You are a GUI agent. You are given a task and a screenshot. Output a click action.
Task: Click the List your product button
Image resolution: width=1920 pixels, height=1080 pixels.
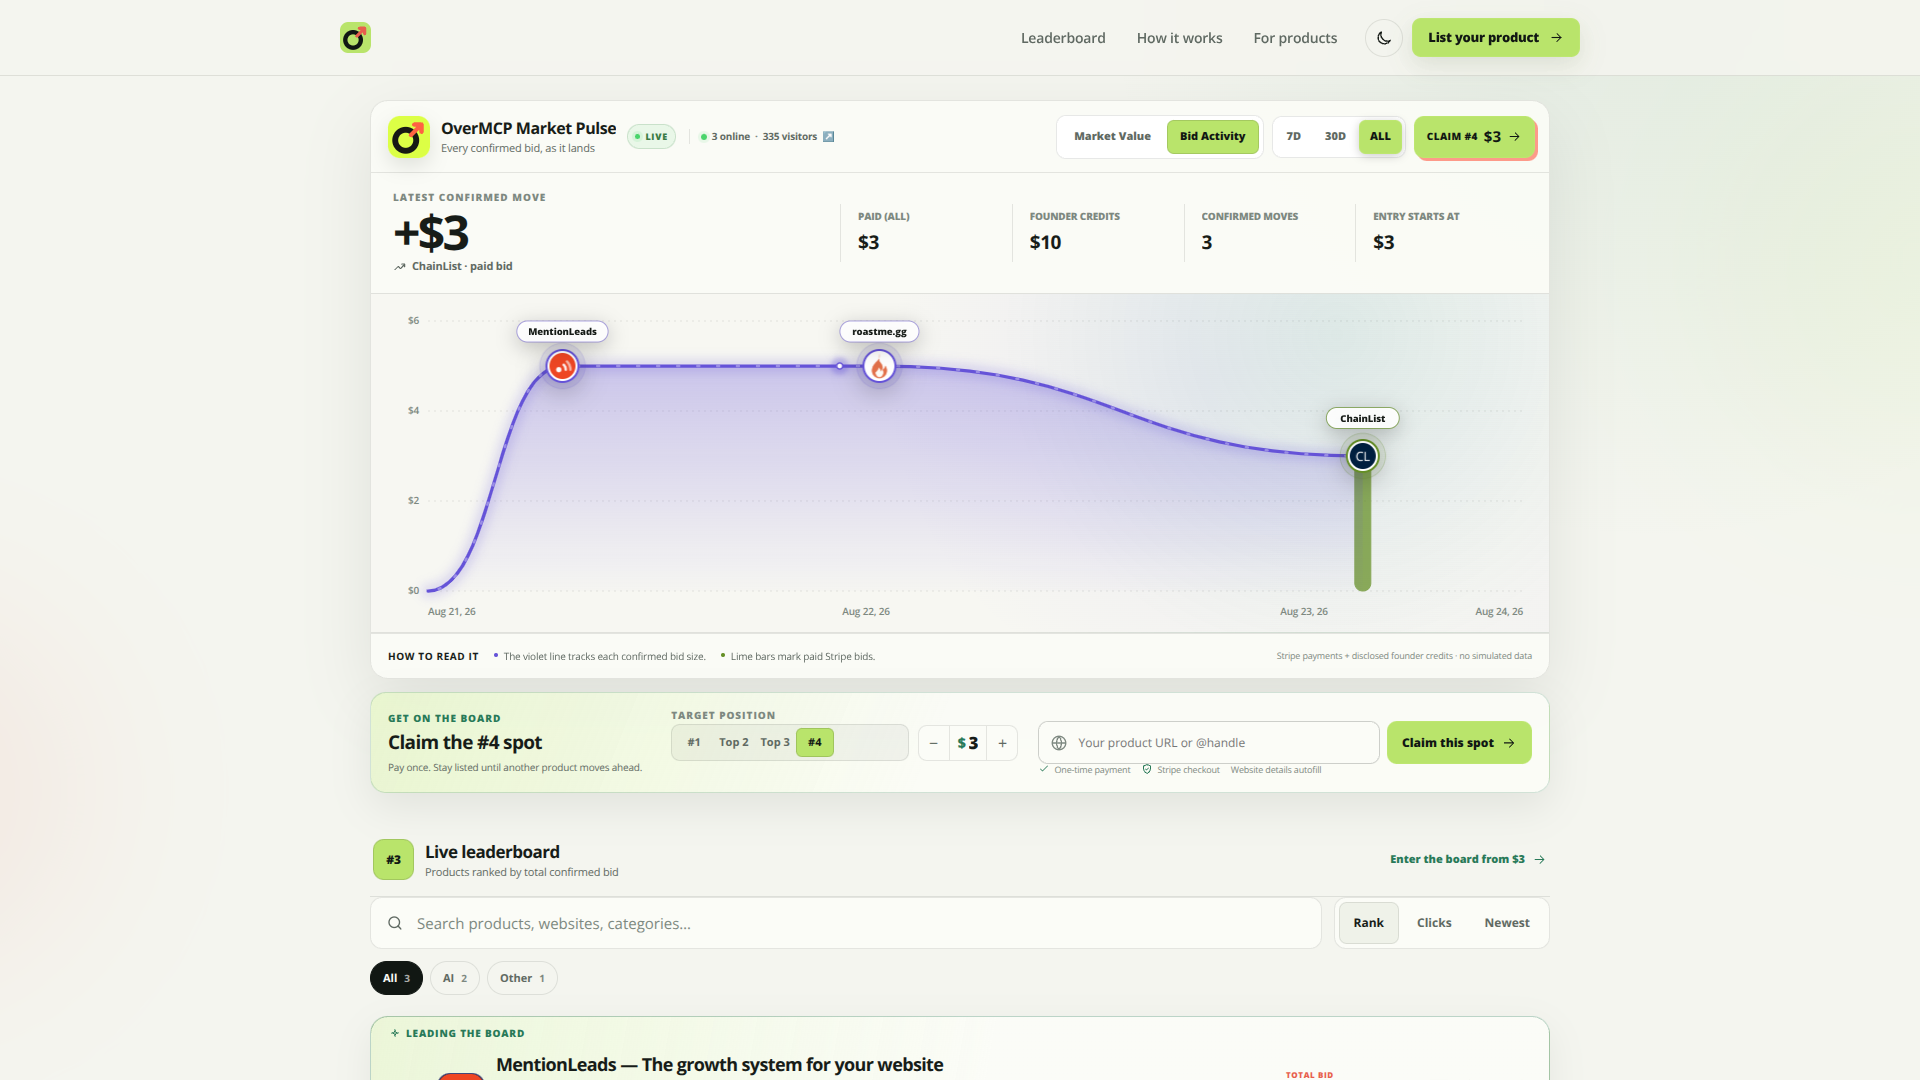1495,38
